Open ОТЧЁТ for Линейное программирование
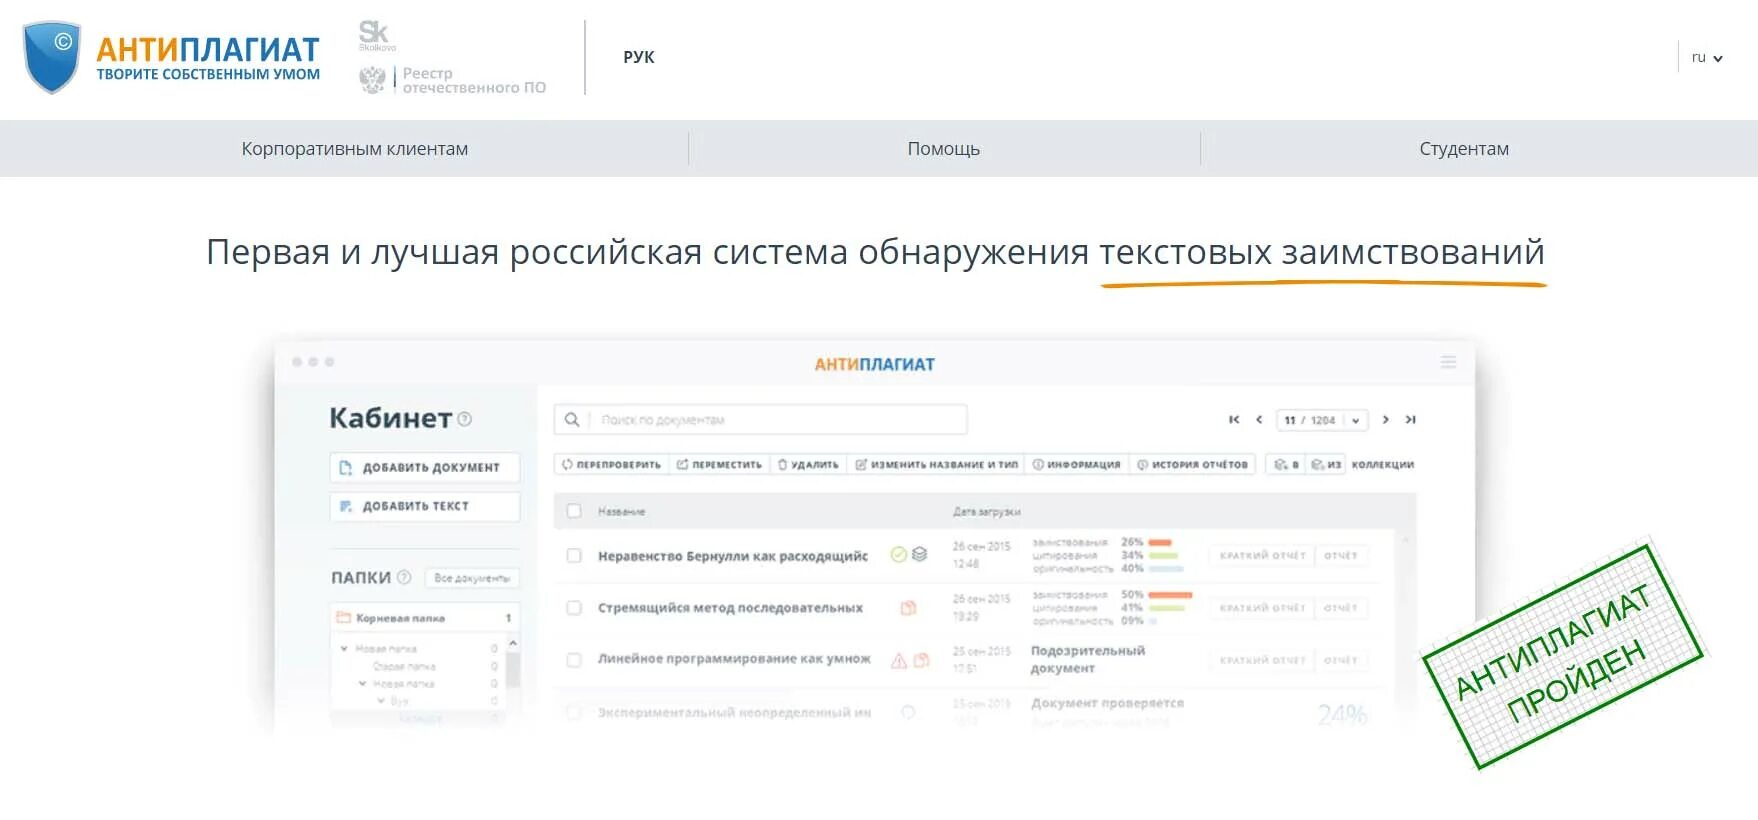The image size is (1758, 820). pos(1341,660)
